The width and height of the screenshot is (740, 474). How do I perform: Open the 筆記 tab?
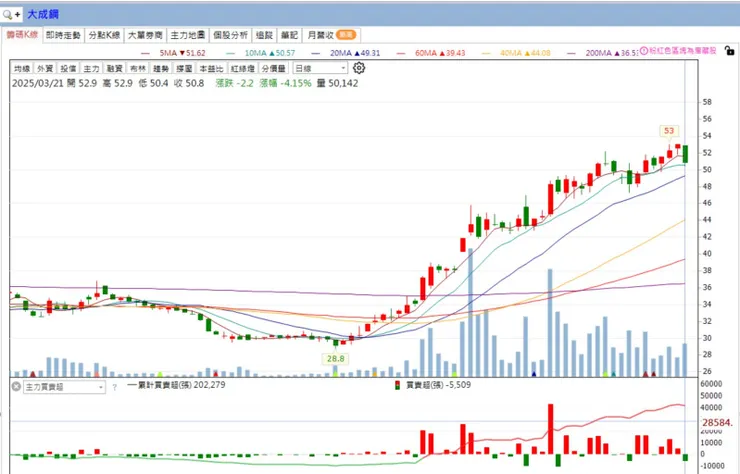[289, 35]
